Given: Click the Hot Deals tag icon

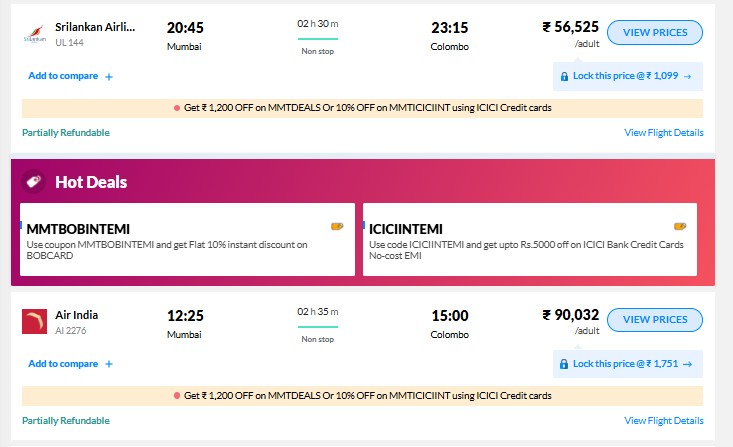Looking at the screenshot, I should click(x=34, y=181).
